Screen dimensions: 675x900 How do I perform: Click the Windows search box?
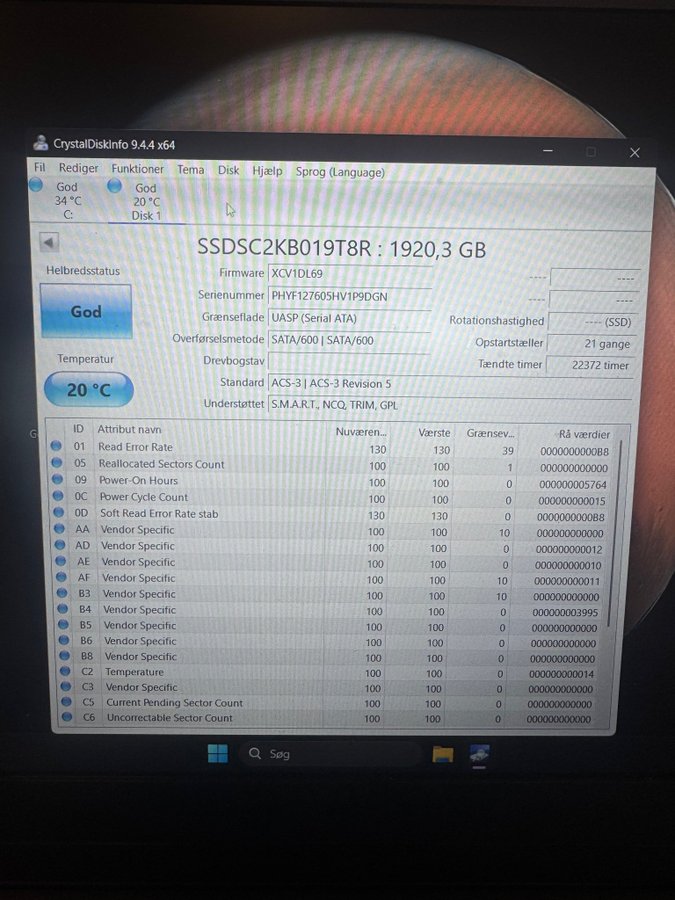pyautogui.click(x=330, y=754)
